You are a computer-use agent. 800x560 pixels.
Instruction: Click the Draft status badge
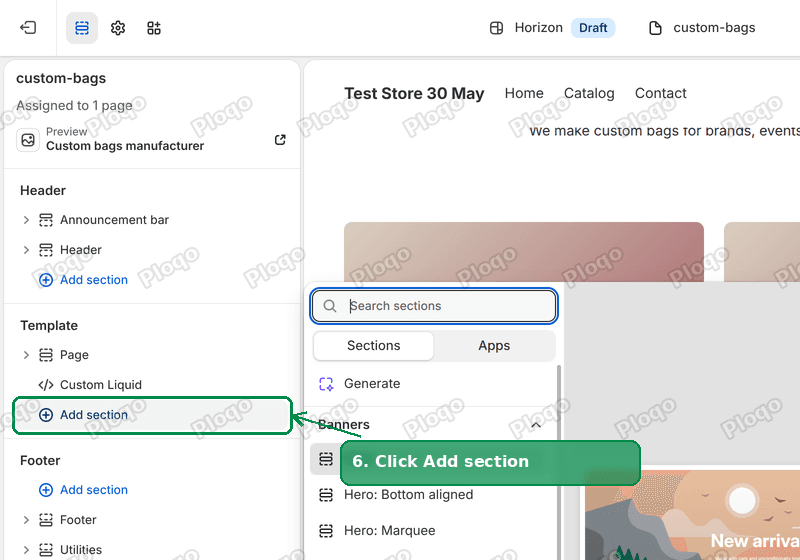[x=593, y=28]
